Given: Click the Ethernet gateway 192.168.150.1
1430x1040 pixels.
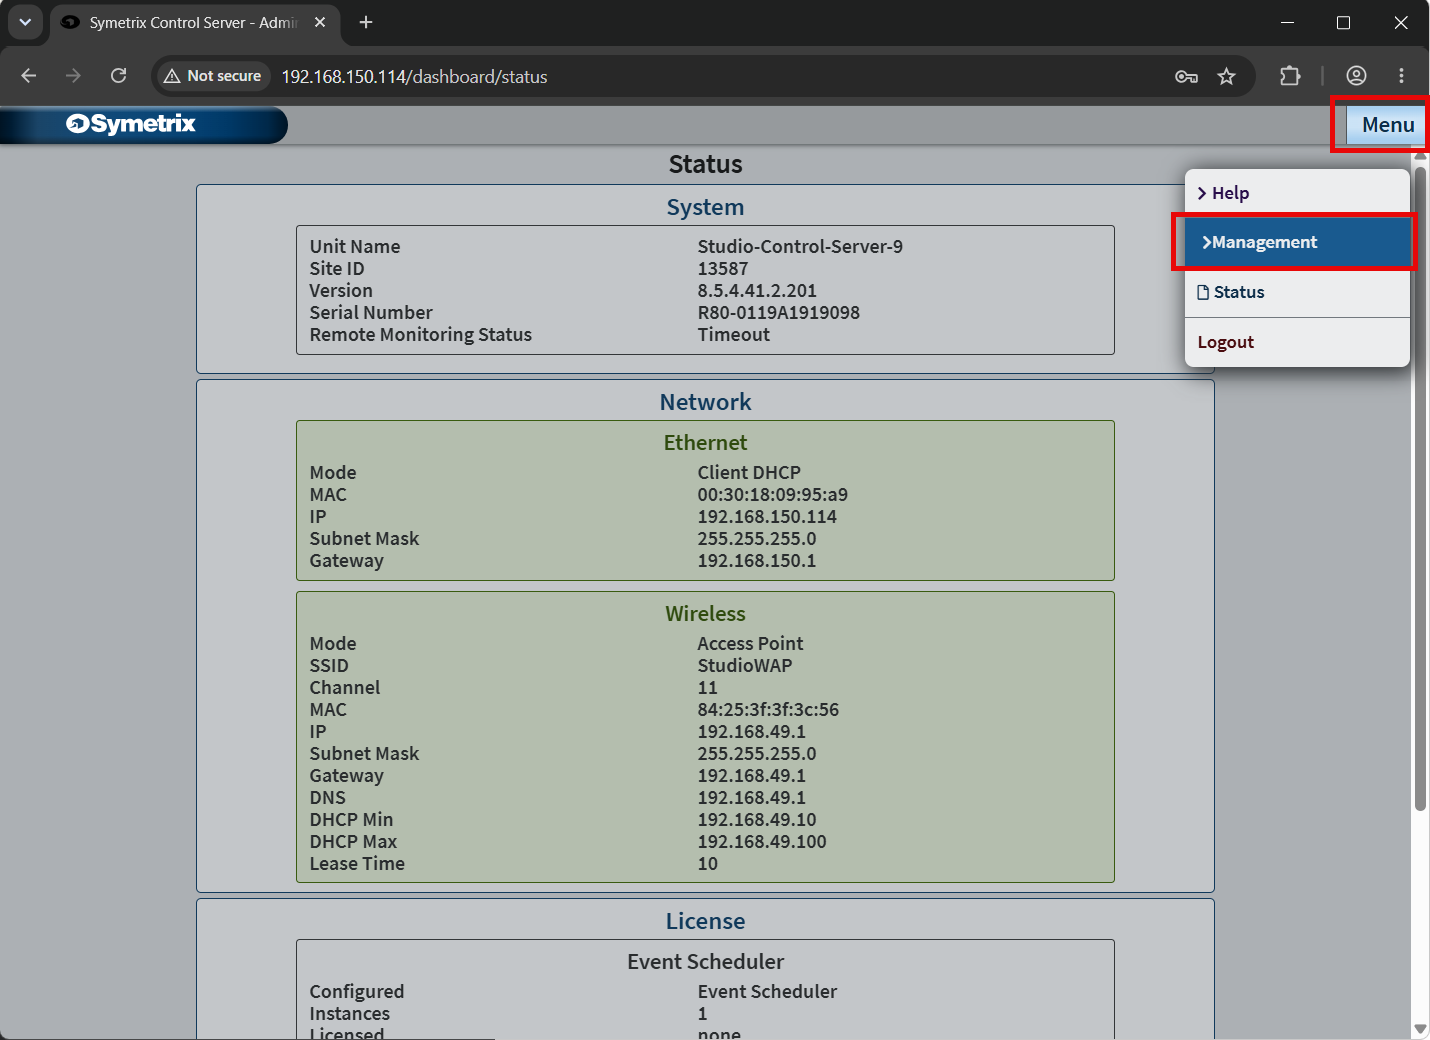Looking at the screenshot, I should (x=757, y=560).
